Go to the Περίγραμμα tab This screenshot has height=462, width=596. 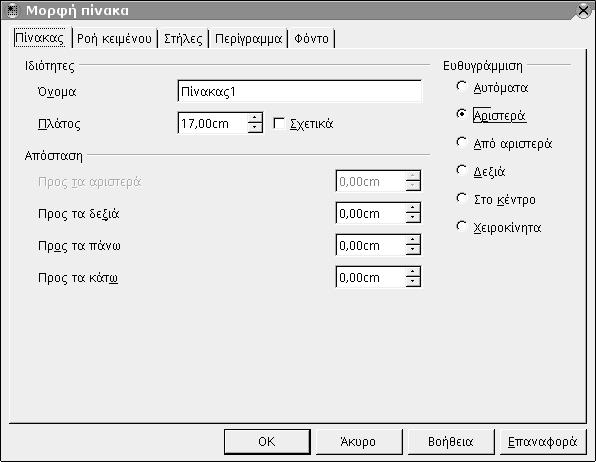click(x=248, y=38)
